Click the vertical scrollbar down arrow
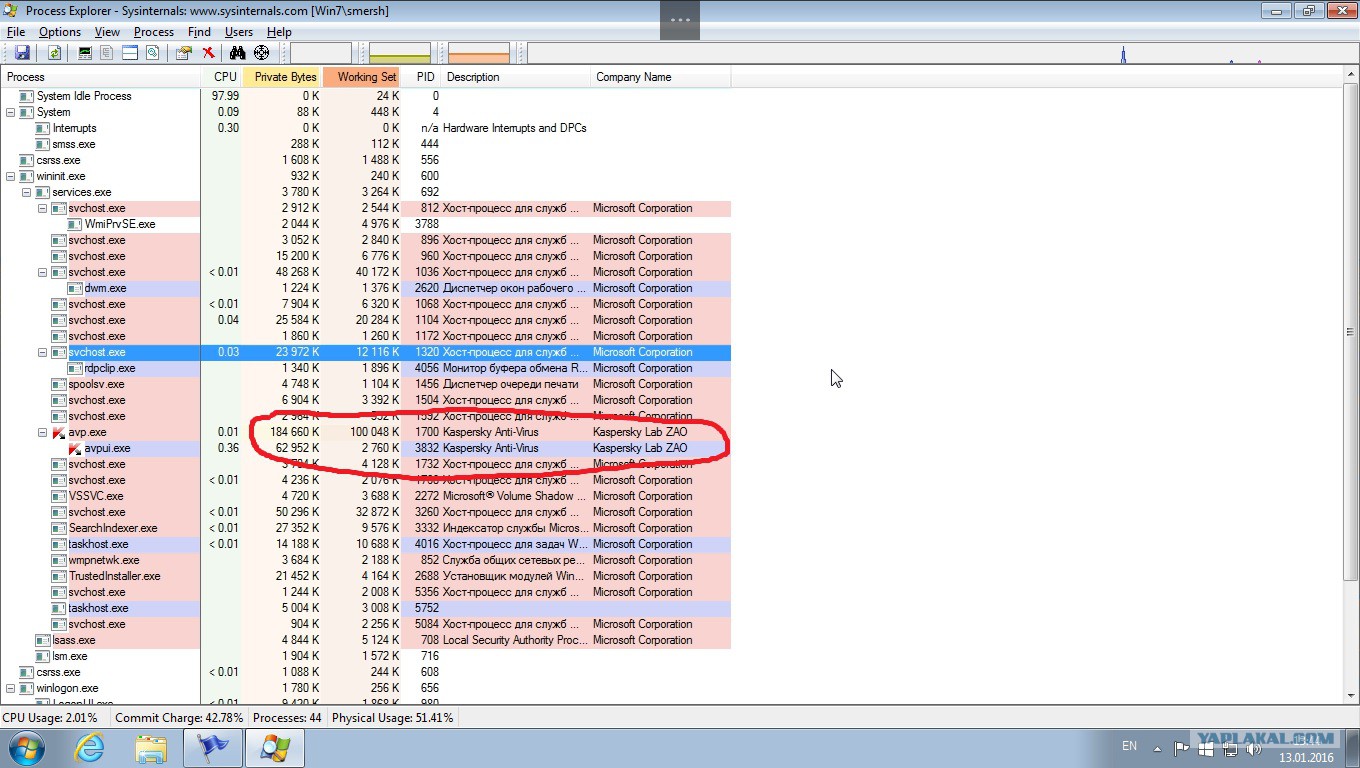 [x=1351, y=697]
